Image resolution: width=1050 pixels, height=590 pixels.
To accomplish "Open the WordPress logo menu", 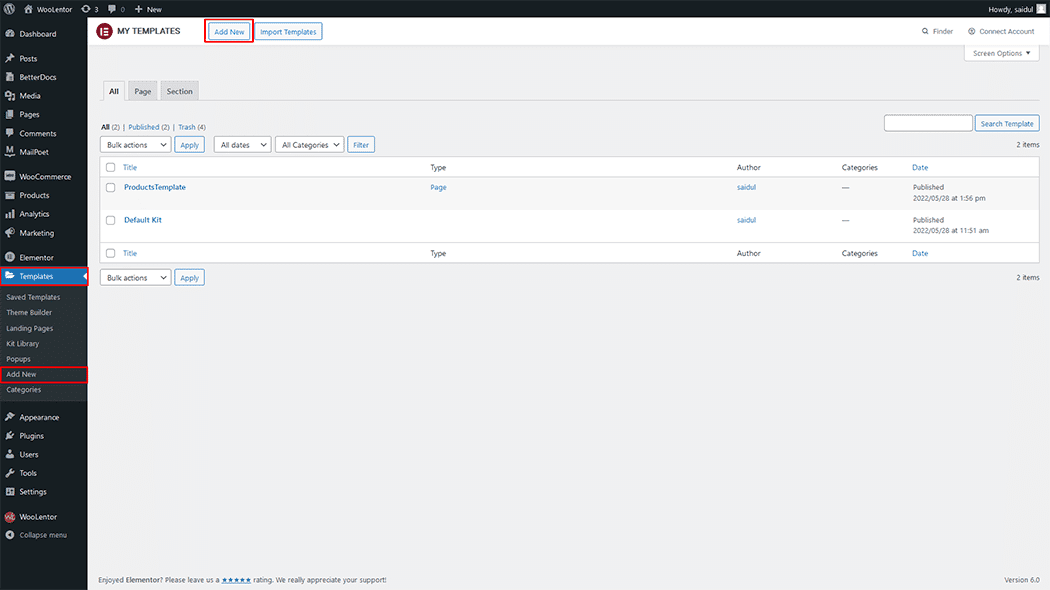I will click(9, 9).
